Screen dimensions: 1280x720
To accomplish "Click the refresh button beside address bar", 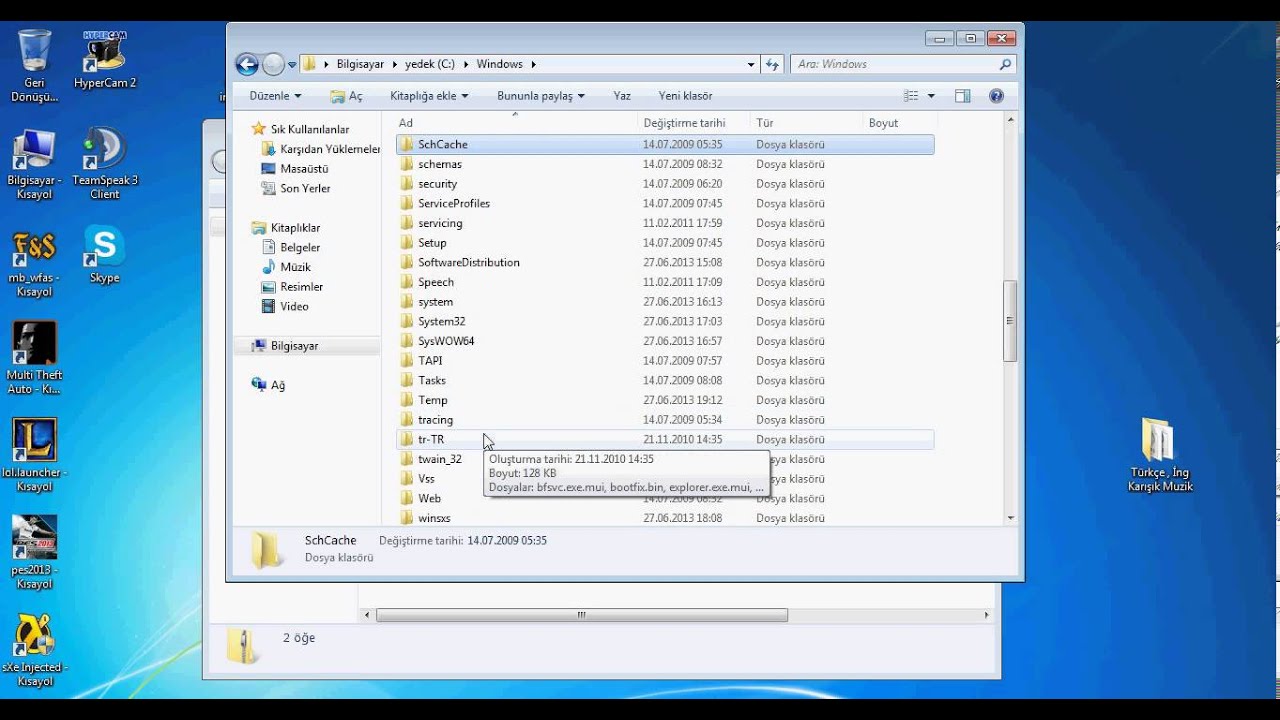I will coord(772,64).
